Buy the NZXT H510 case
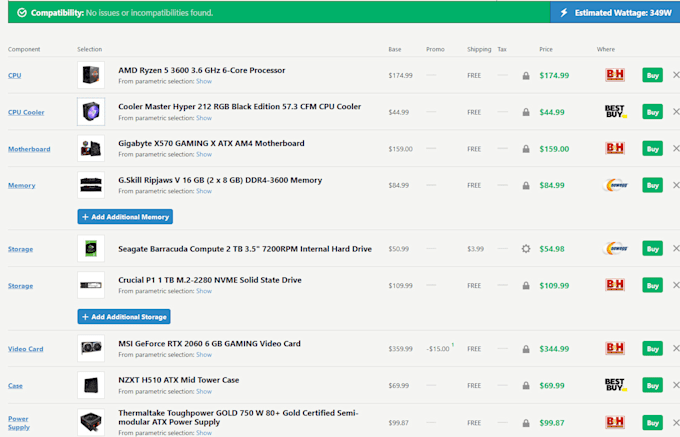680x437 pixels. [x=652, y=385]
